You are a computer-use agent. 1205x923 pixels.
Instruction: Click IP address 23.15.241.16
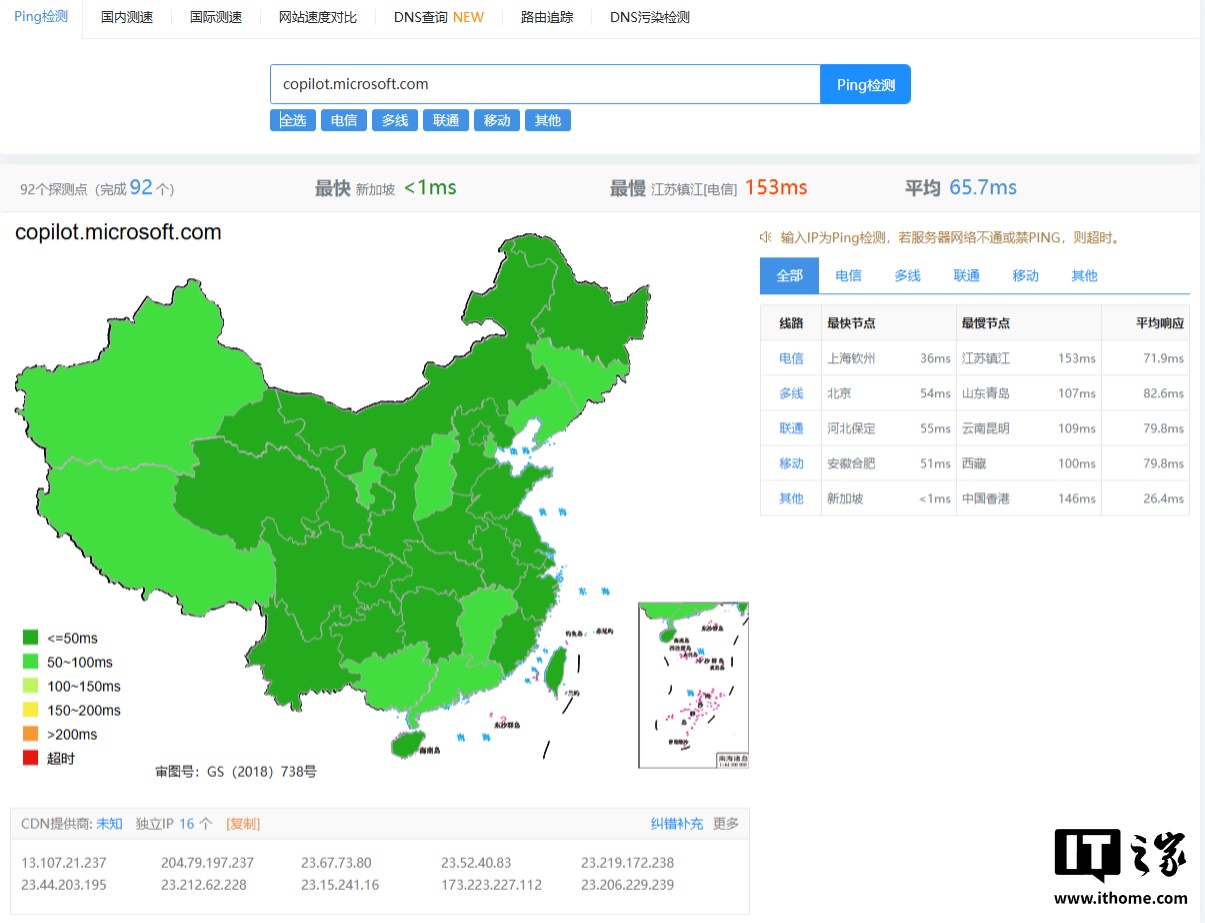pos(340,885)
